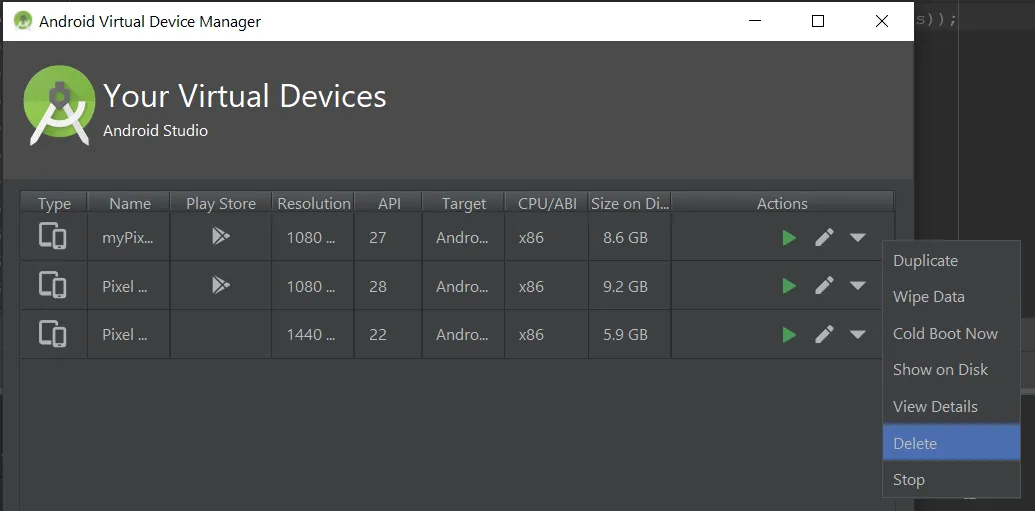The height and width of the screenshot is (511, 1035).
Task: Edit the API 28 device with pencil
Action: 824,286
